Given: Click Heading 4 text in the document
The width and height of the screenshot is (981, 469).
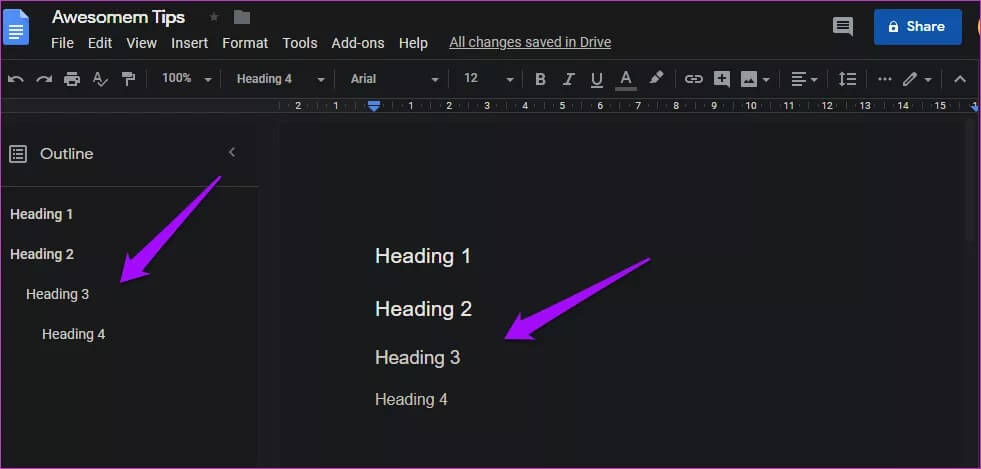Looking at the screenshot, I should pos(411,399).
